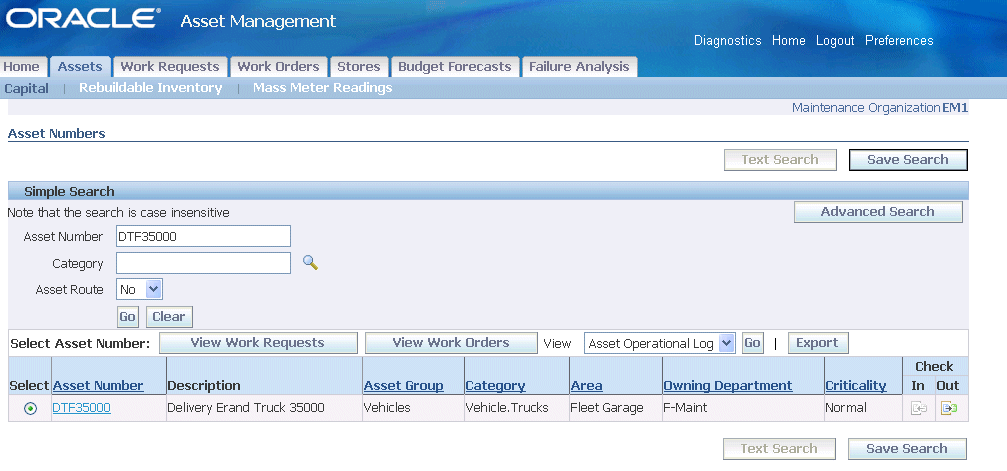Click the EM1 maintenance organization text

(955, 108)
